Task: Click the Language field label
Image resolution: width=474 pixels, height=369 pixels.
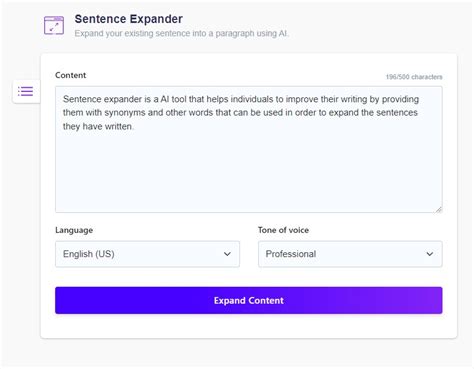Action: click(x=74, y=230)
